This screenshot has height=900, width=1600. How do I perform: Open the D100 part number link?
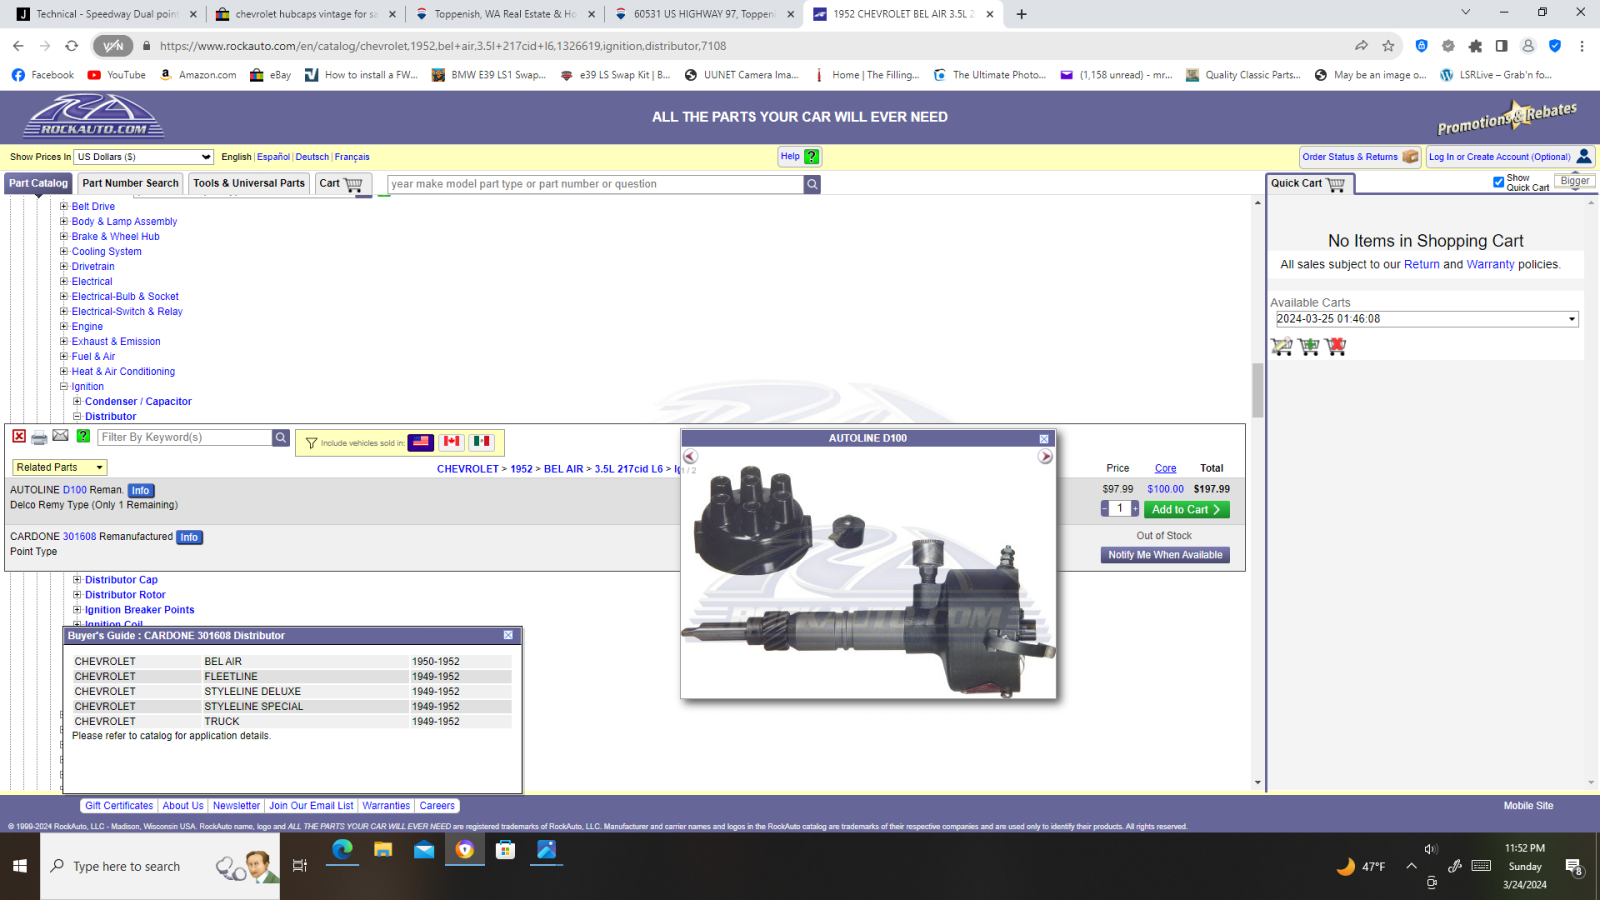click(x=75, y=490)
